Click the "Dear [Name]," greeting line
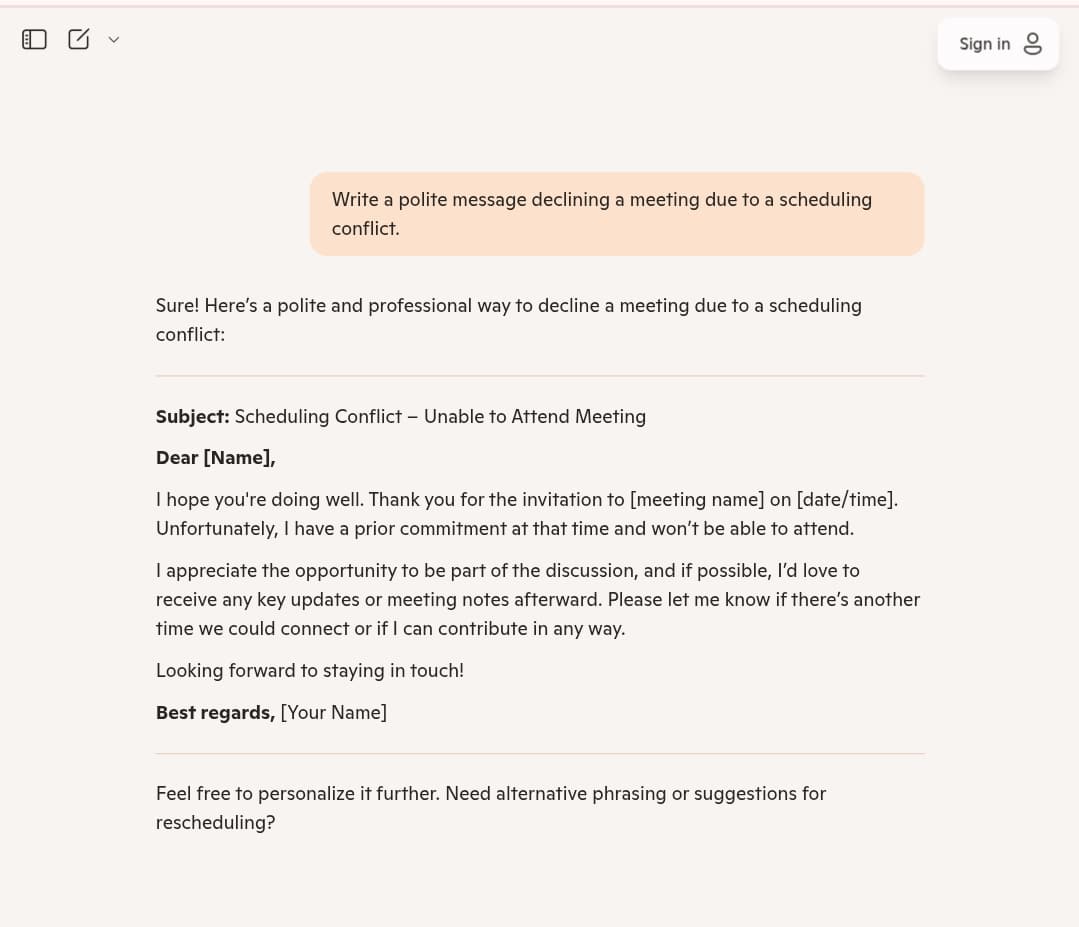Image resolution: width=1079 pixels, height=927 pixels. tap(215, 458)
